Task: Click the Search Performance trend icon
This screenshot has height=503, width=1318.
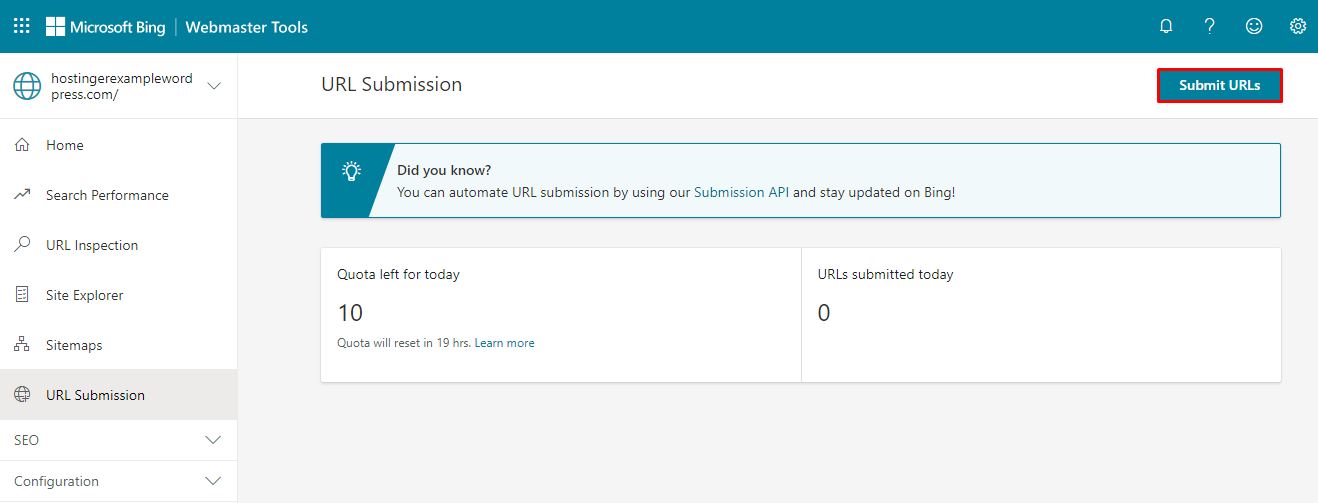Action: [22, 195]
